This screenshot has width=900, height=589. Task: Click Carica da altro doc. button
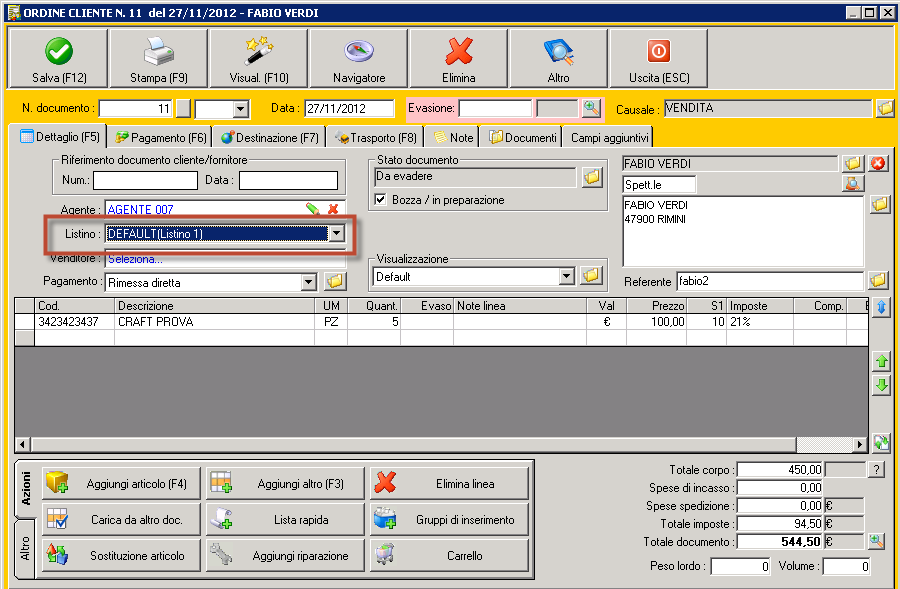[x=122, y=520]
